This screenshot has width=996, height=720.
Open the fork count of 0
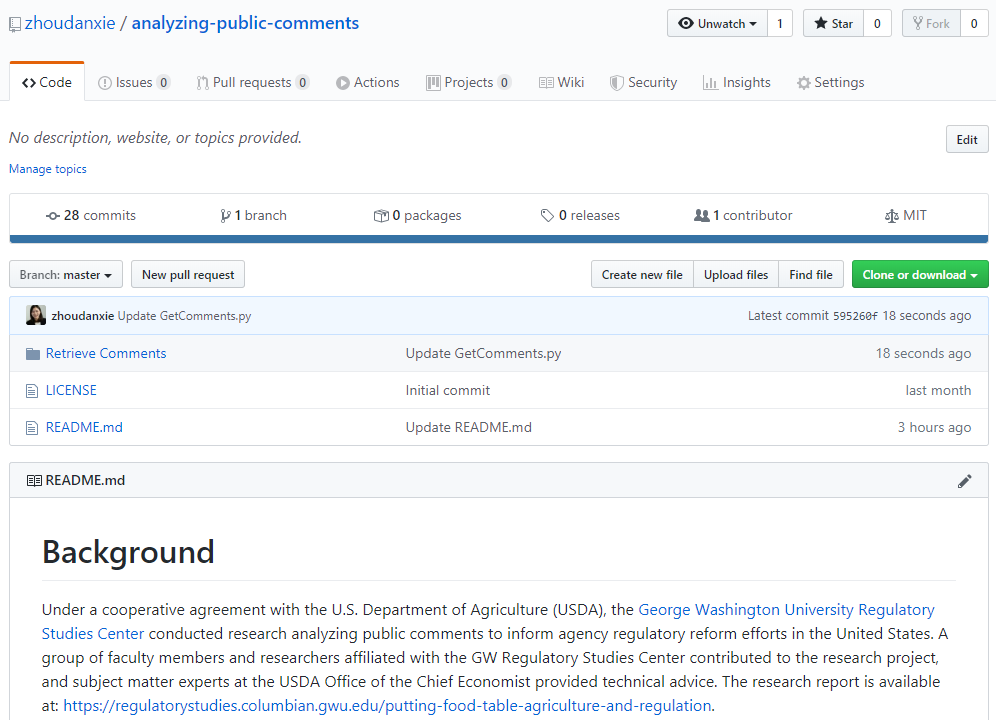coord(974,24)
